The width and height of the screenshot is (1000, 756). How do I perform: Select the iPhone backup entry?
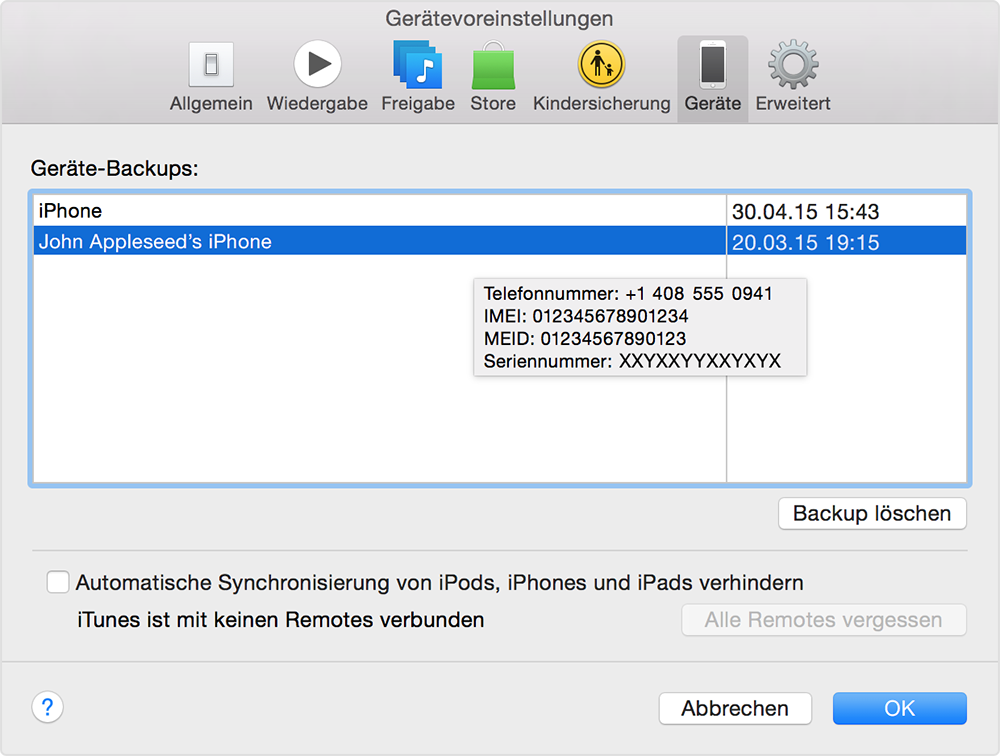tap(300, 210)
